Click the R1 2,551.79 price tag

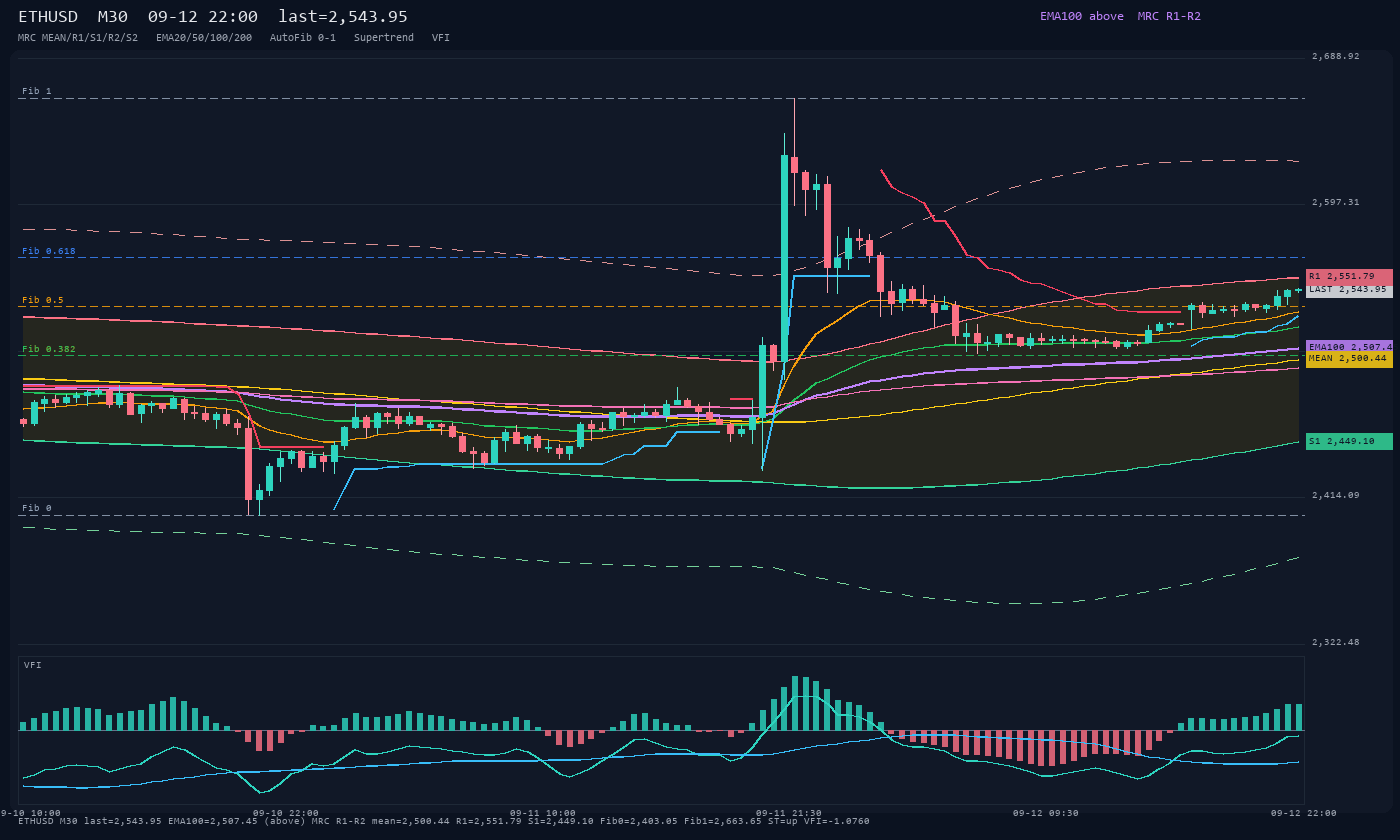[x=1349, y=276]
